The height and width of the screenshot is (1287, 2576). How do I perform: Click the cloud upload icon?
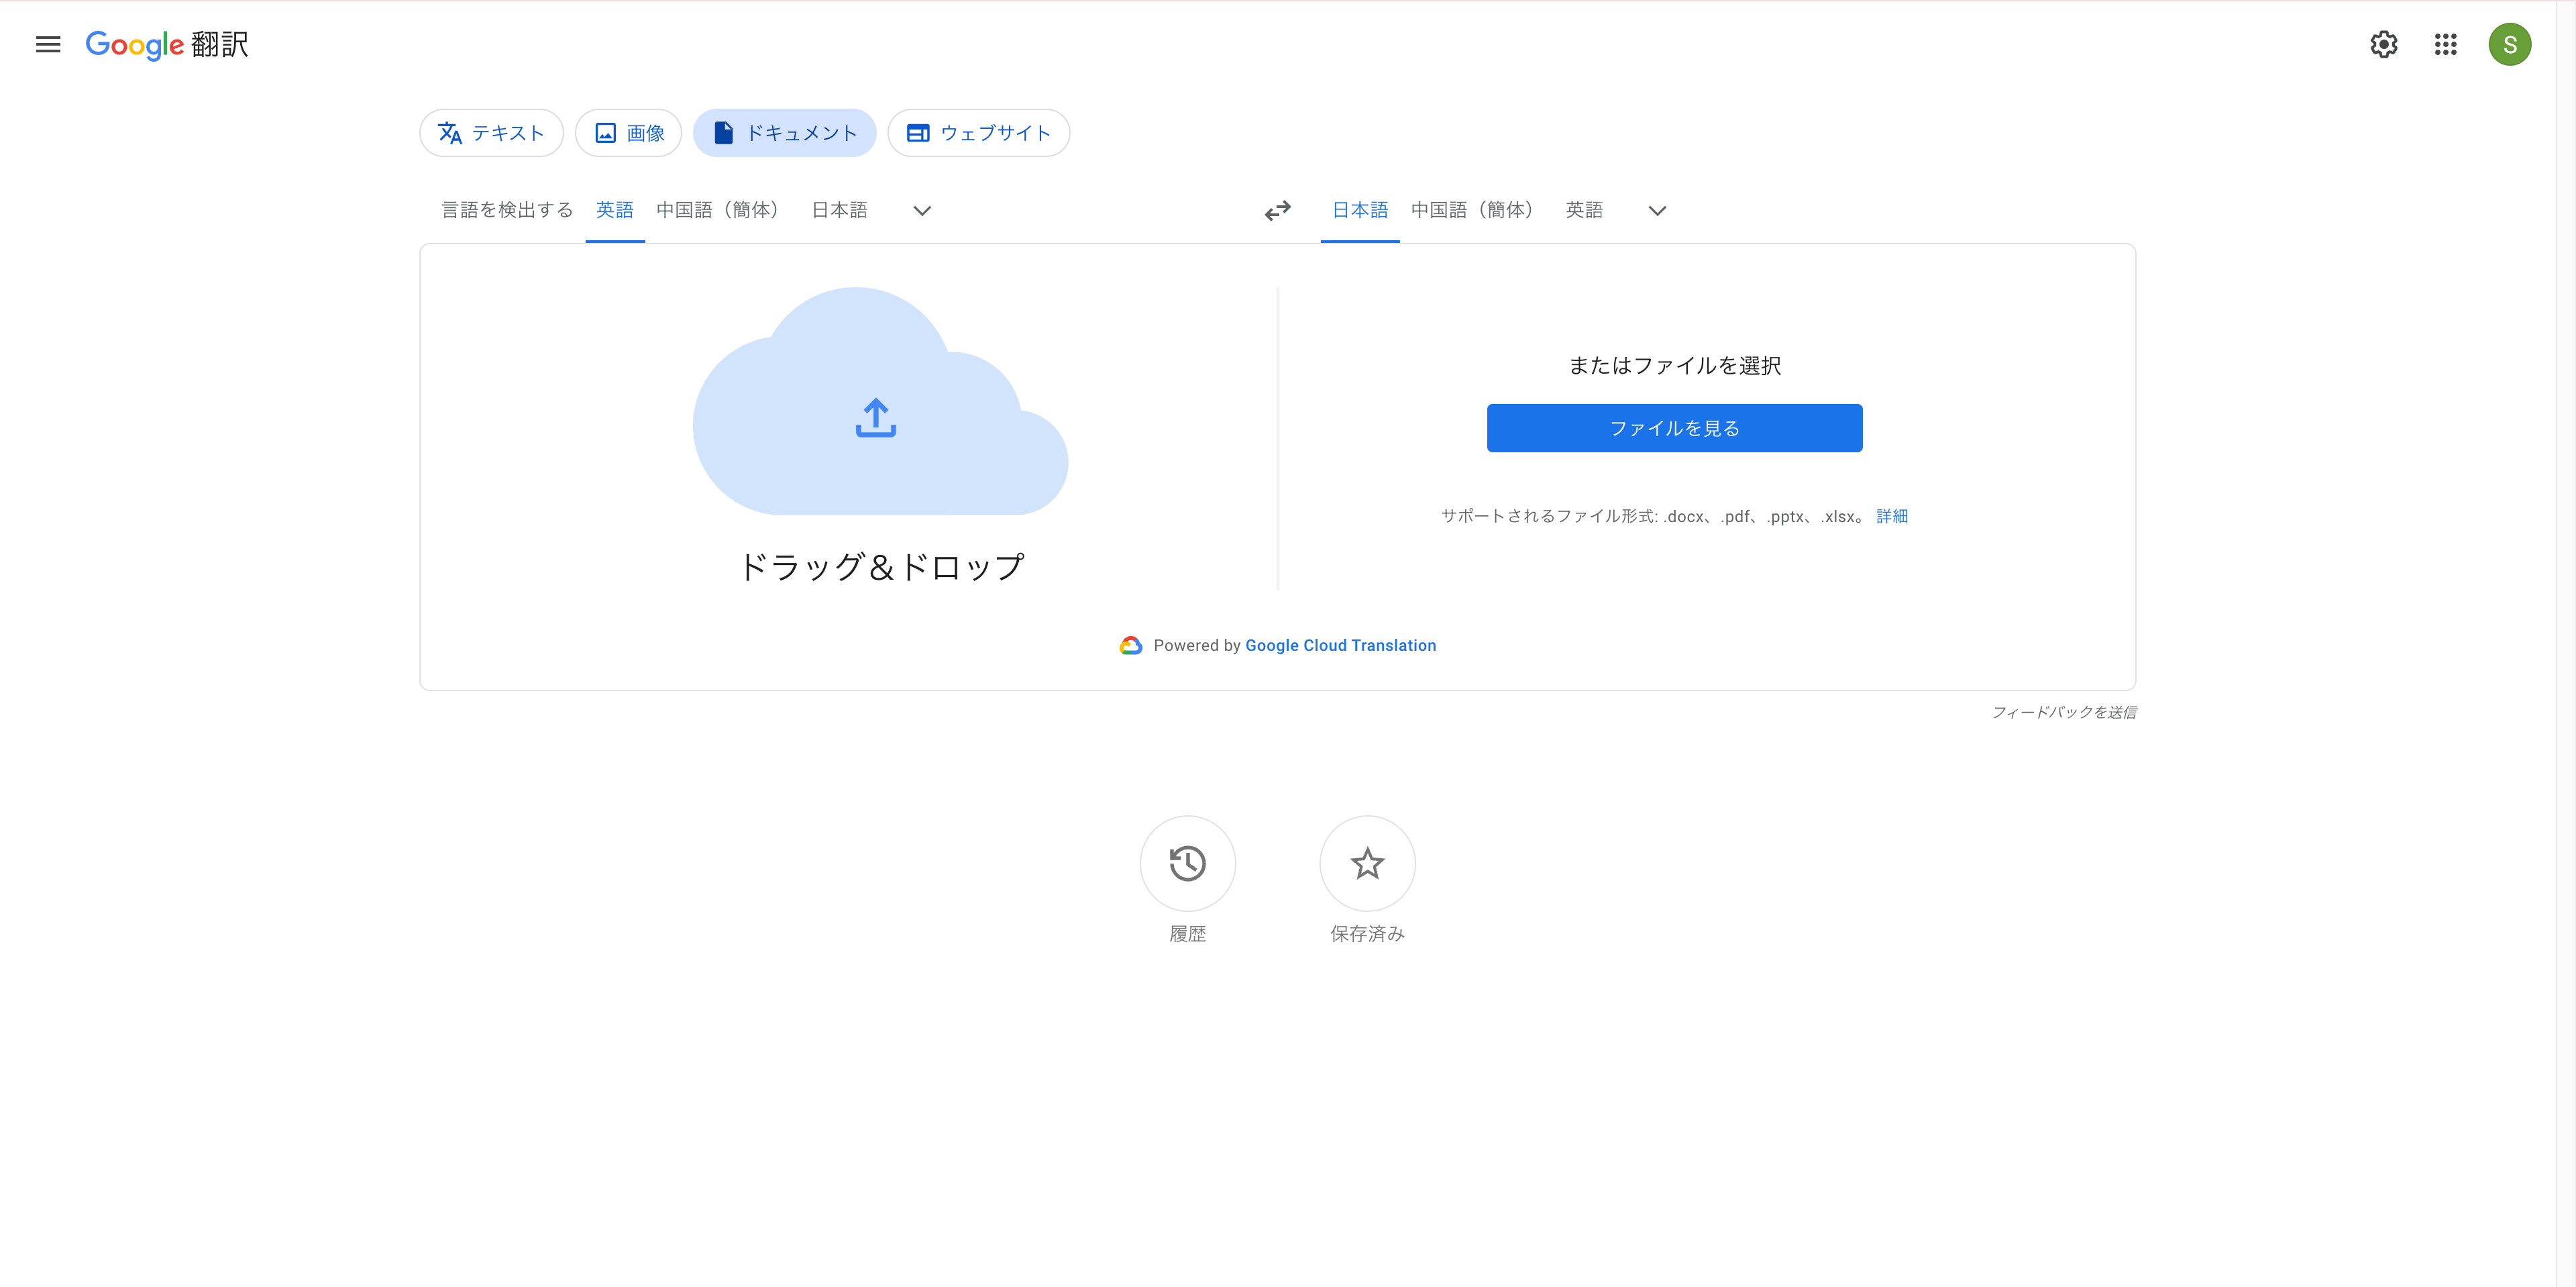876,418
